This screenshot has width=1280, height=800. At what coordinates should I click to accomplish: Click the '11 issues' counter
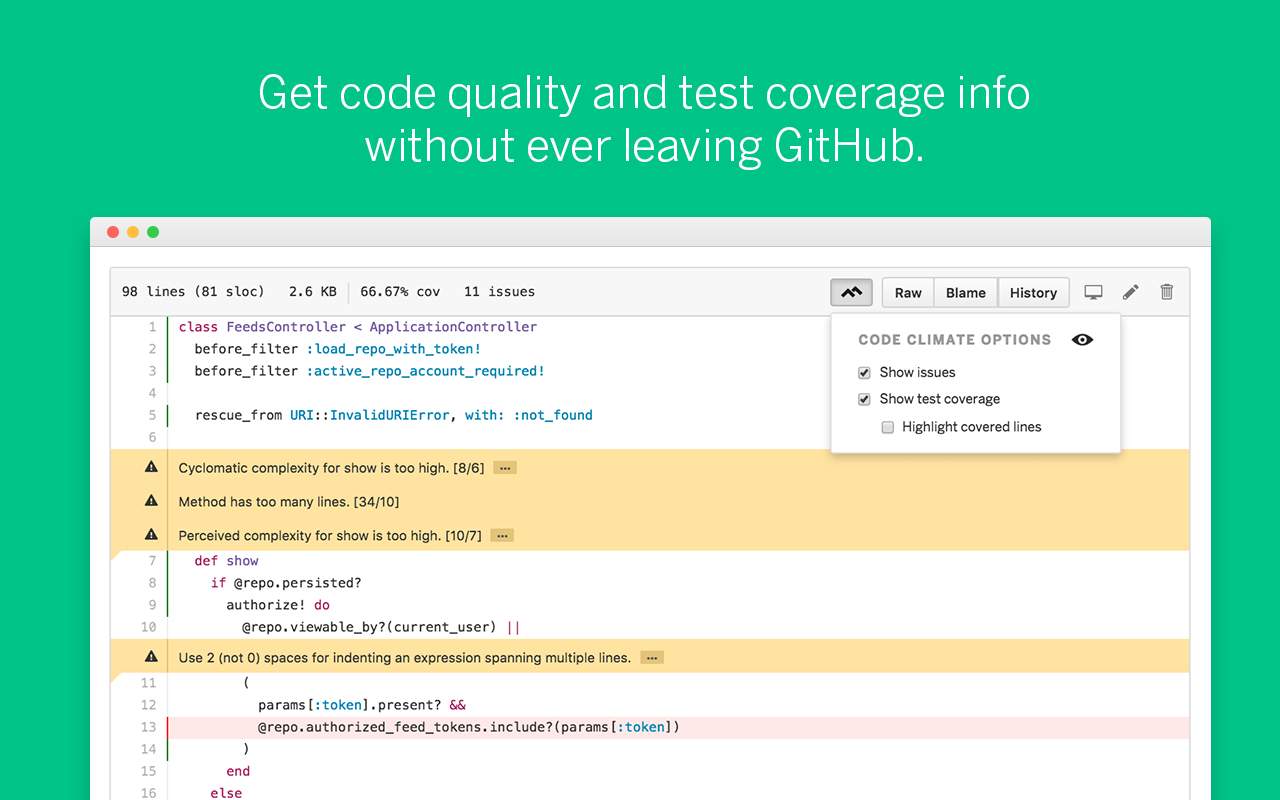click(x=498, y=291)
